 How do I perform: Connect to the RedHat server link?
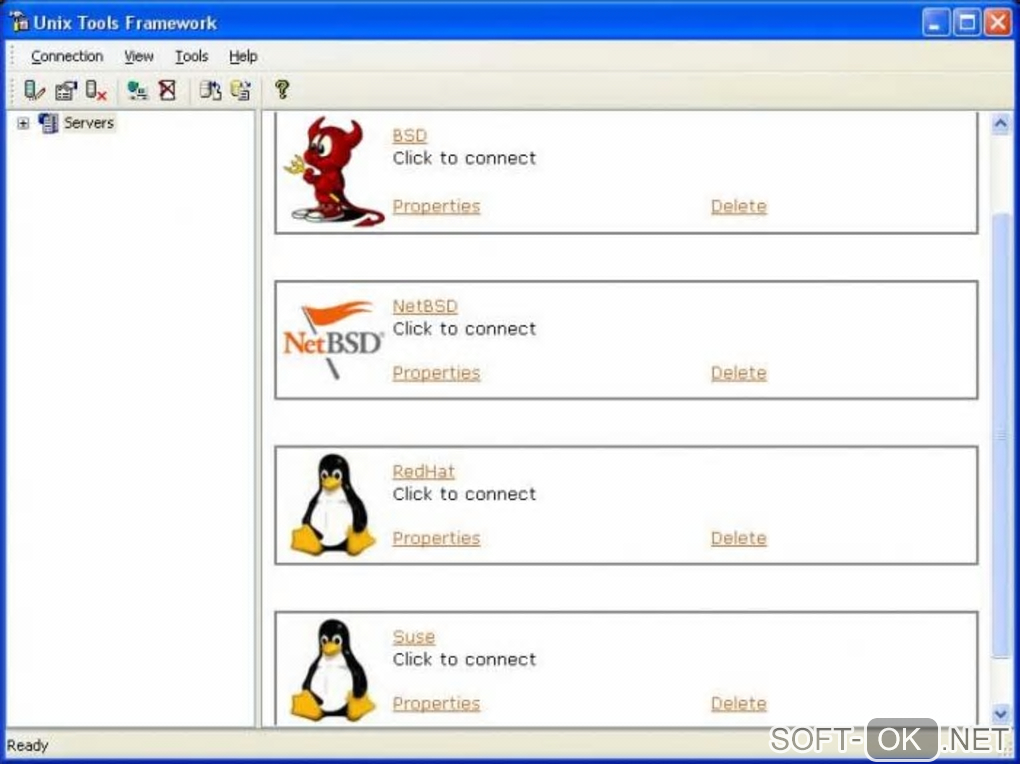point(423,471)
